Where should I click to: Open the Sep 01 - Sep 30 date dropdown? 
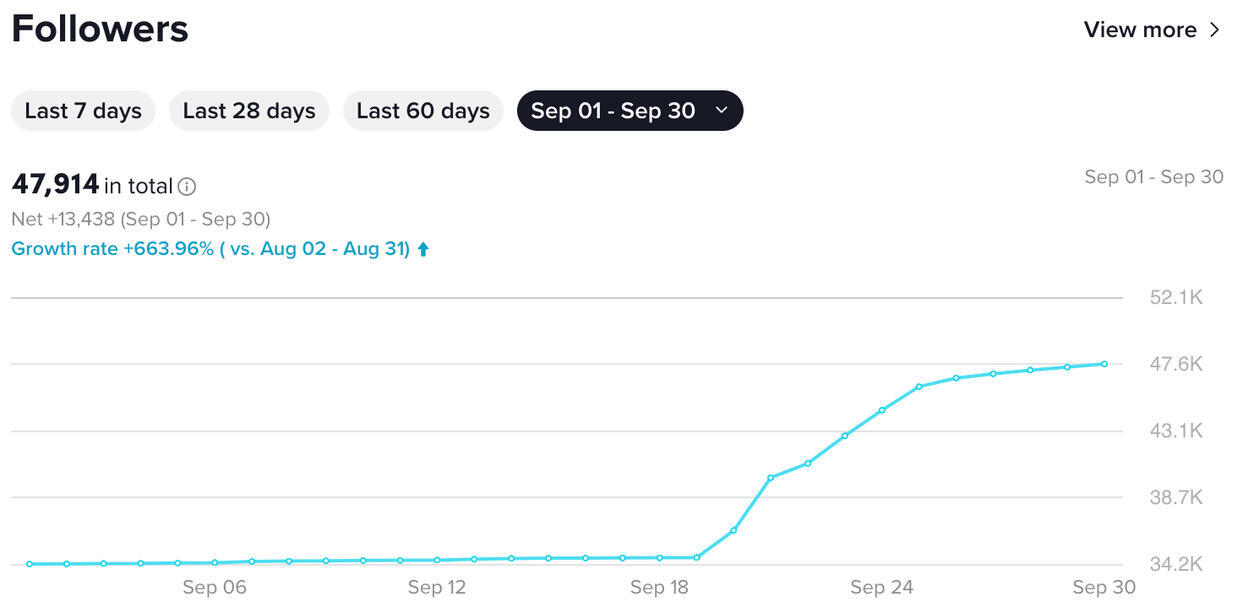tap(612, 111)
